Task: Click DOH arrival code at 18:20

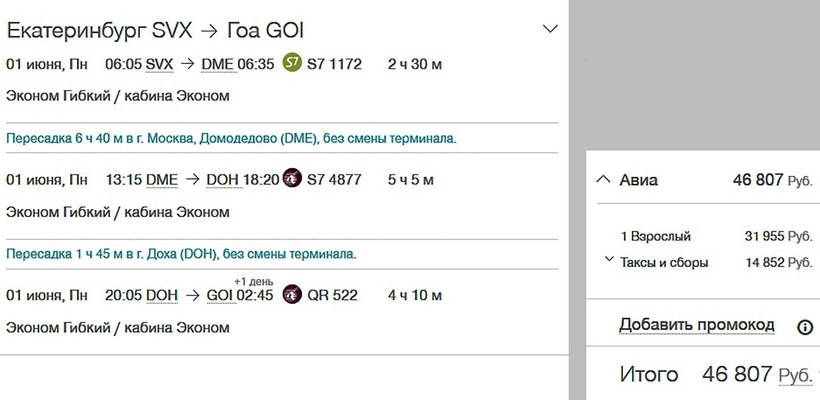Action: 221,180
